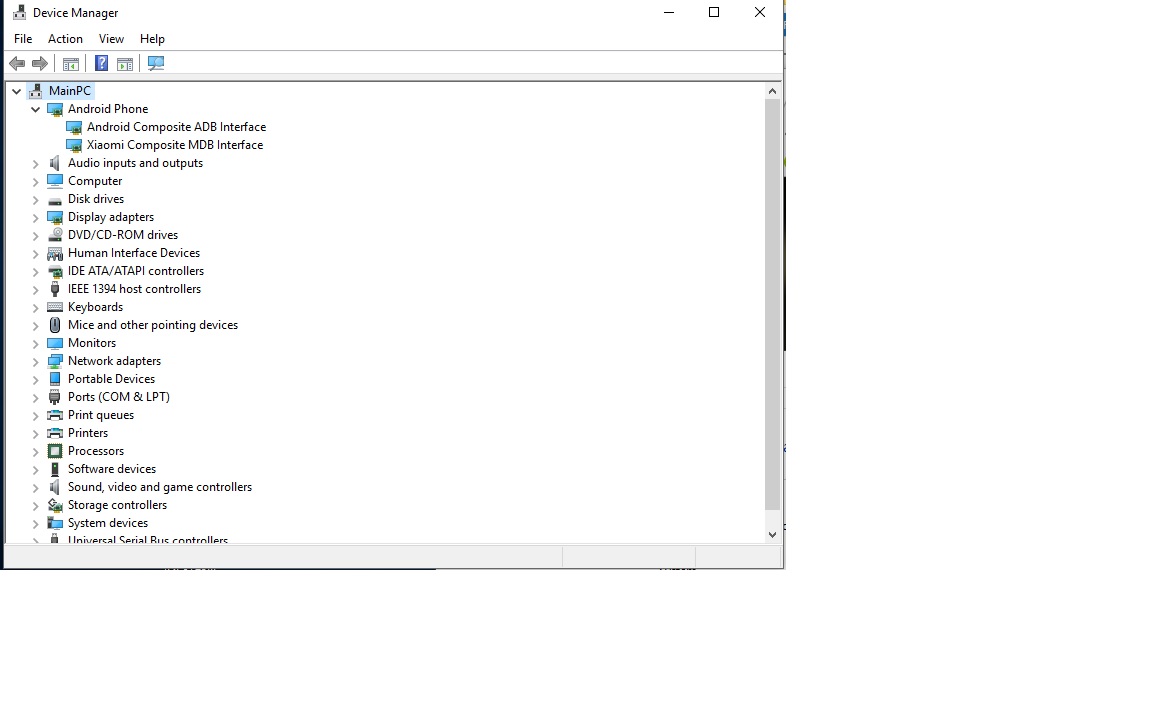This screenshot has width=1152, height=720.
Task: Click the Ports (COM & LPT) icon
Action: [54, 397]
